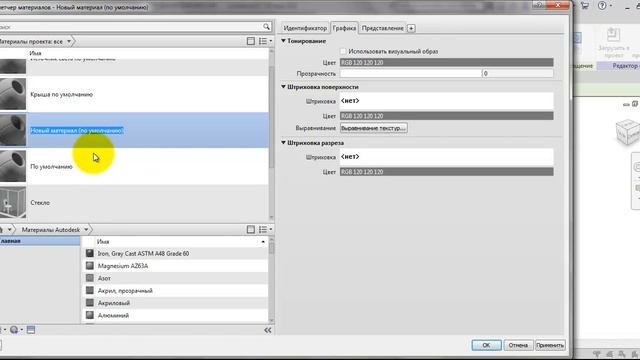
Task: Click the Применить button
Action: (x=550, y=345)
